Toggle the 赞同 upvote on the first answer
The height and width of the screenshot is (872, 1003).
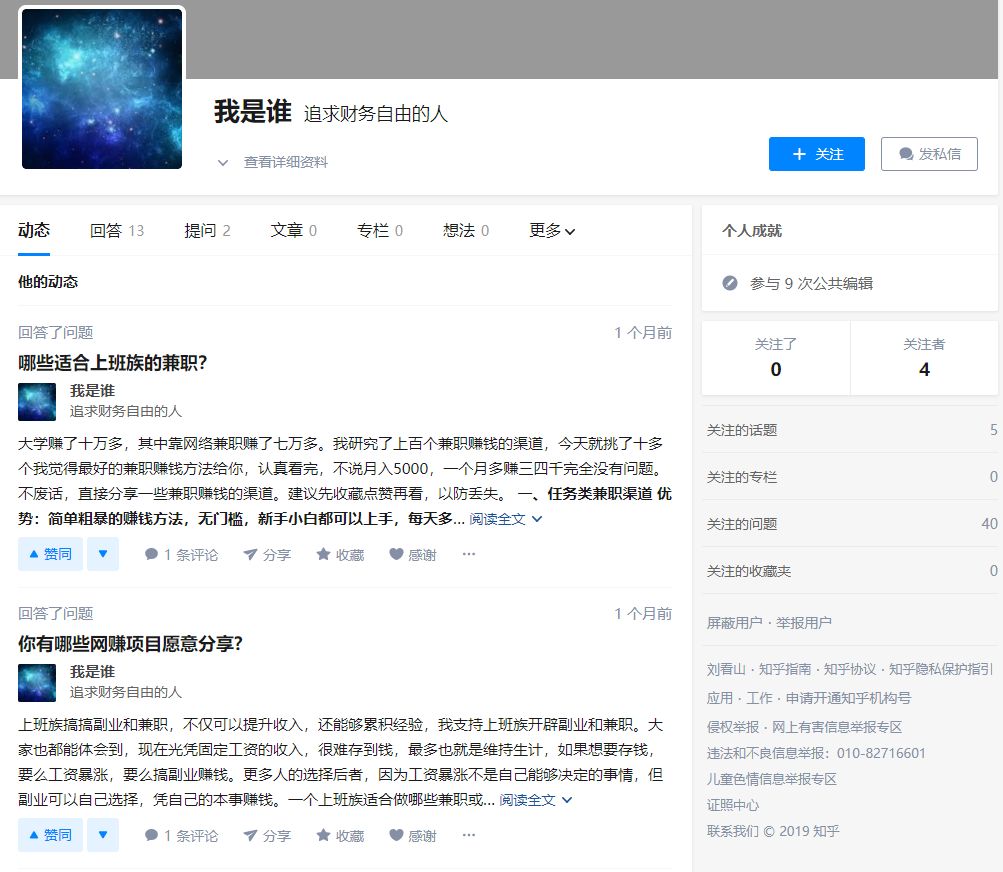(x=49, y=553)
